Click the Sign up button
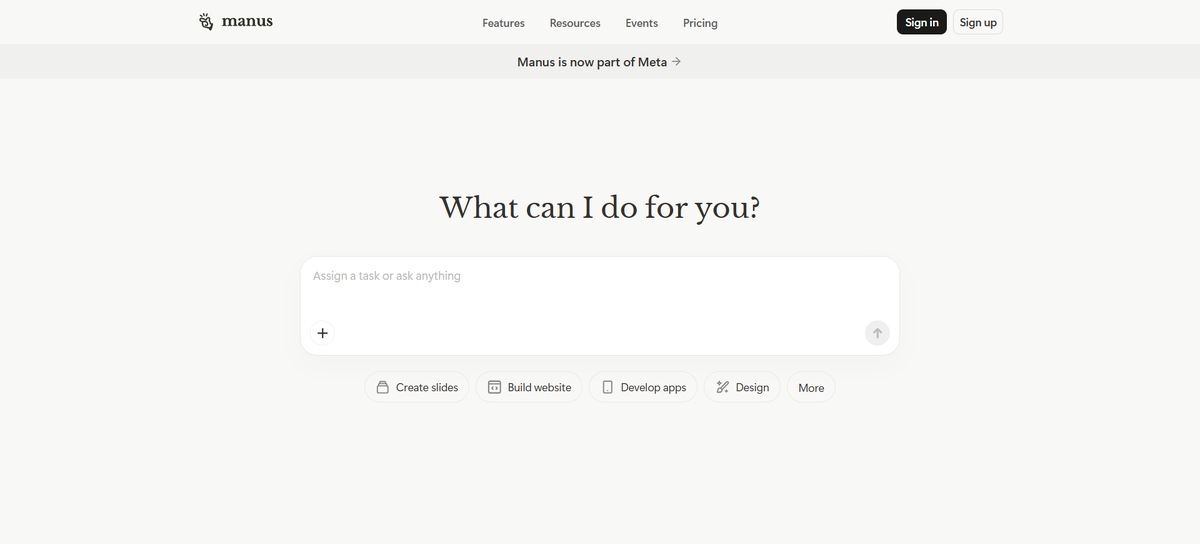 click(978, 22)
